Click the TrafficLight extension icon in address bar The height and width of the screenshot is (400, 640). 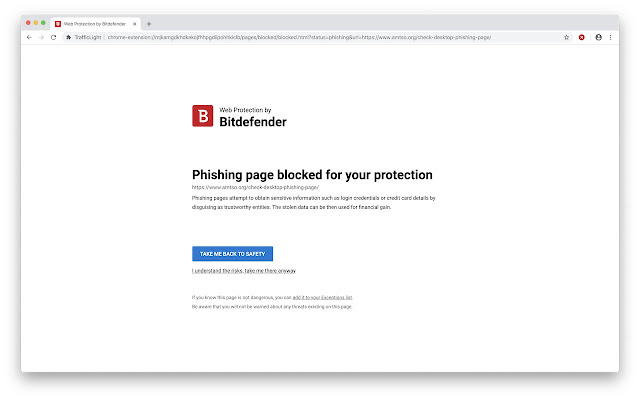(69, 37)
